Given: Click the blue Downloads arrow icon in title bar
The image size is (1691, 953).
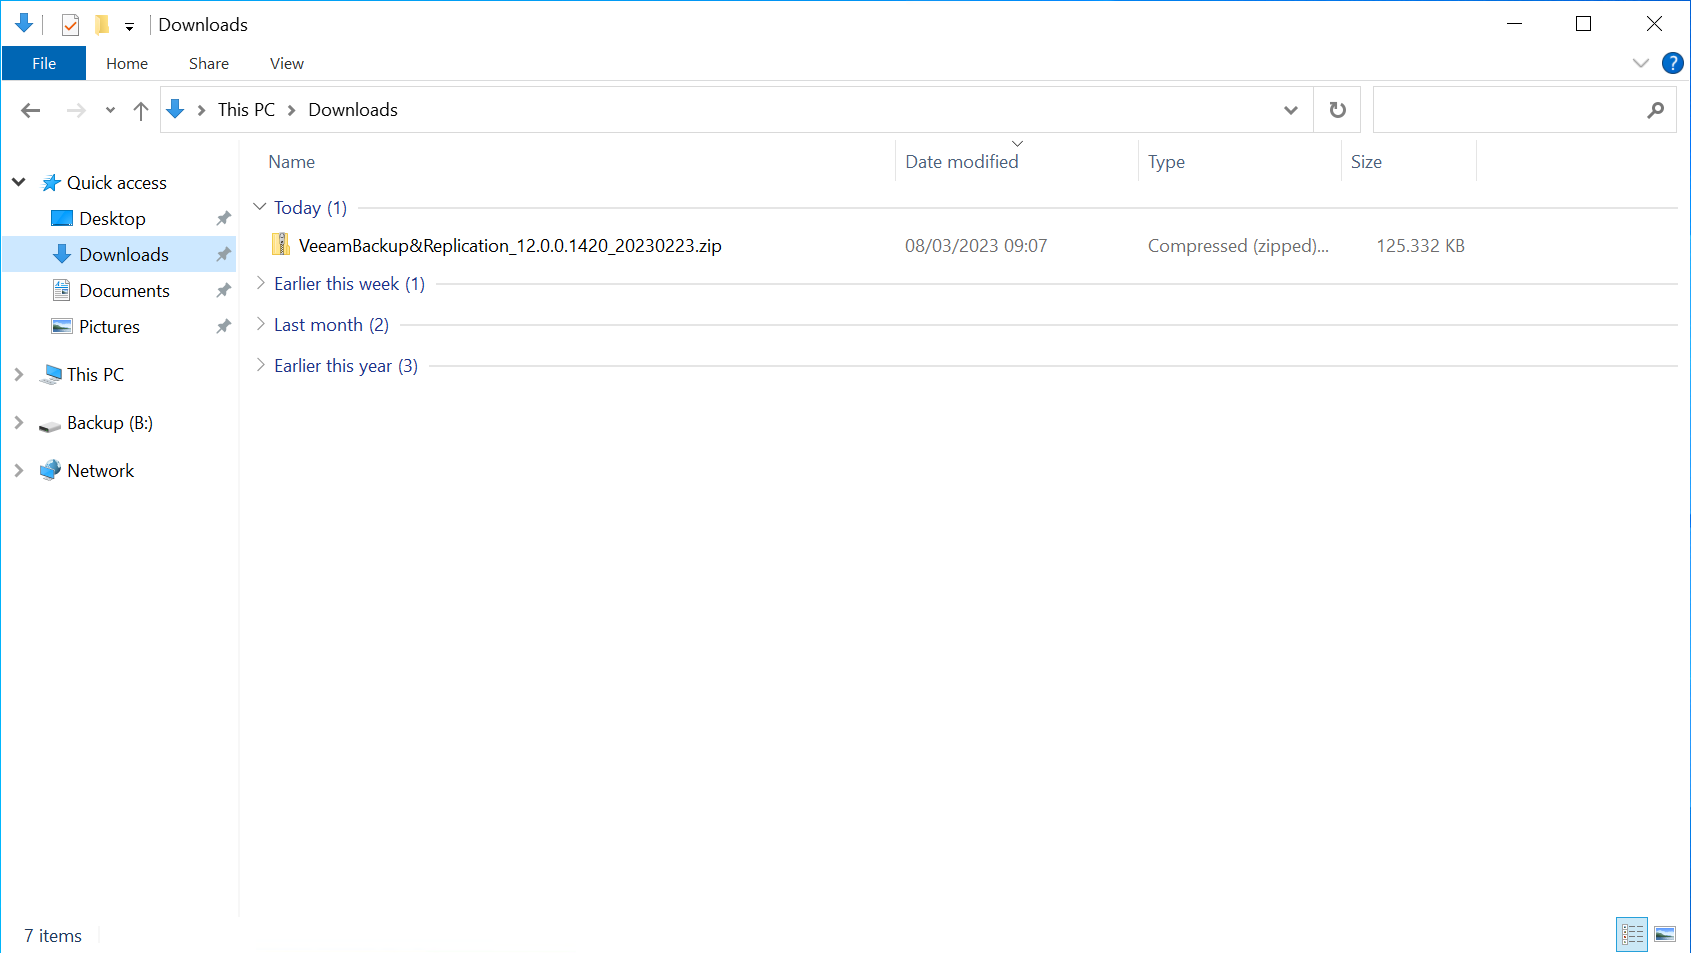Looking at the screenshot, I should [x=24, y=24].
